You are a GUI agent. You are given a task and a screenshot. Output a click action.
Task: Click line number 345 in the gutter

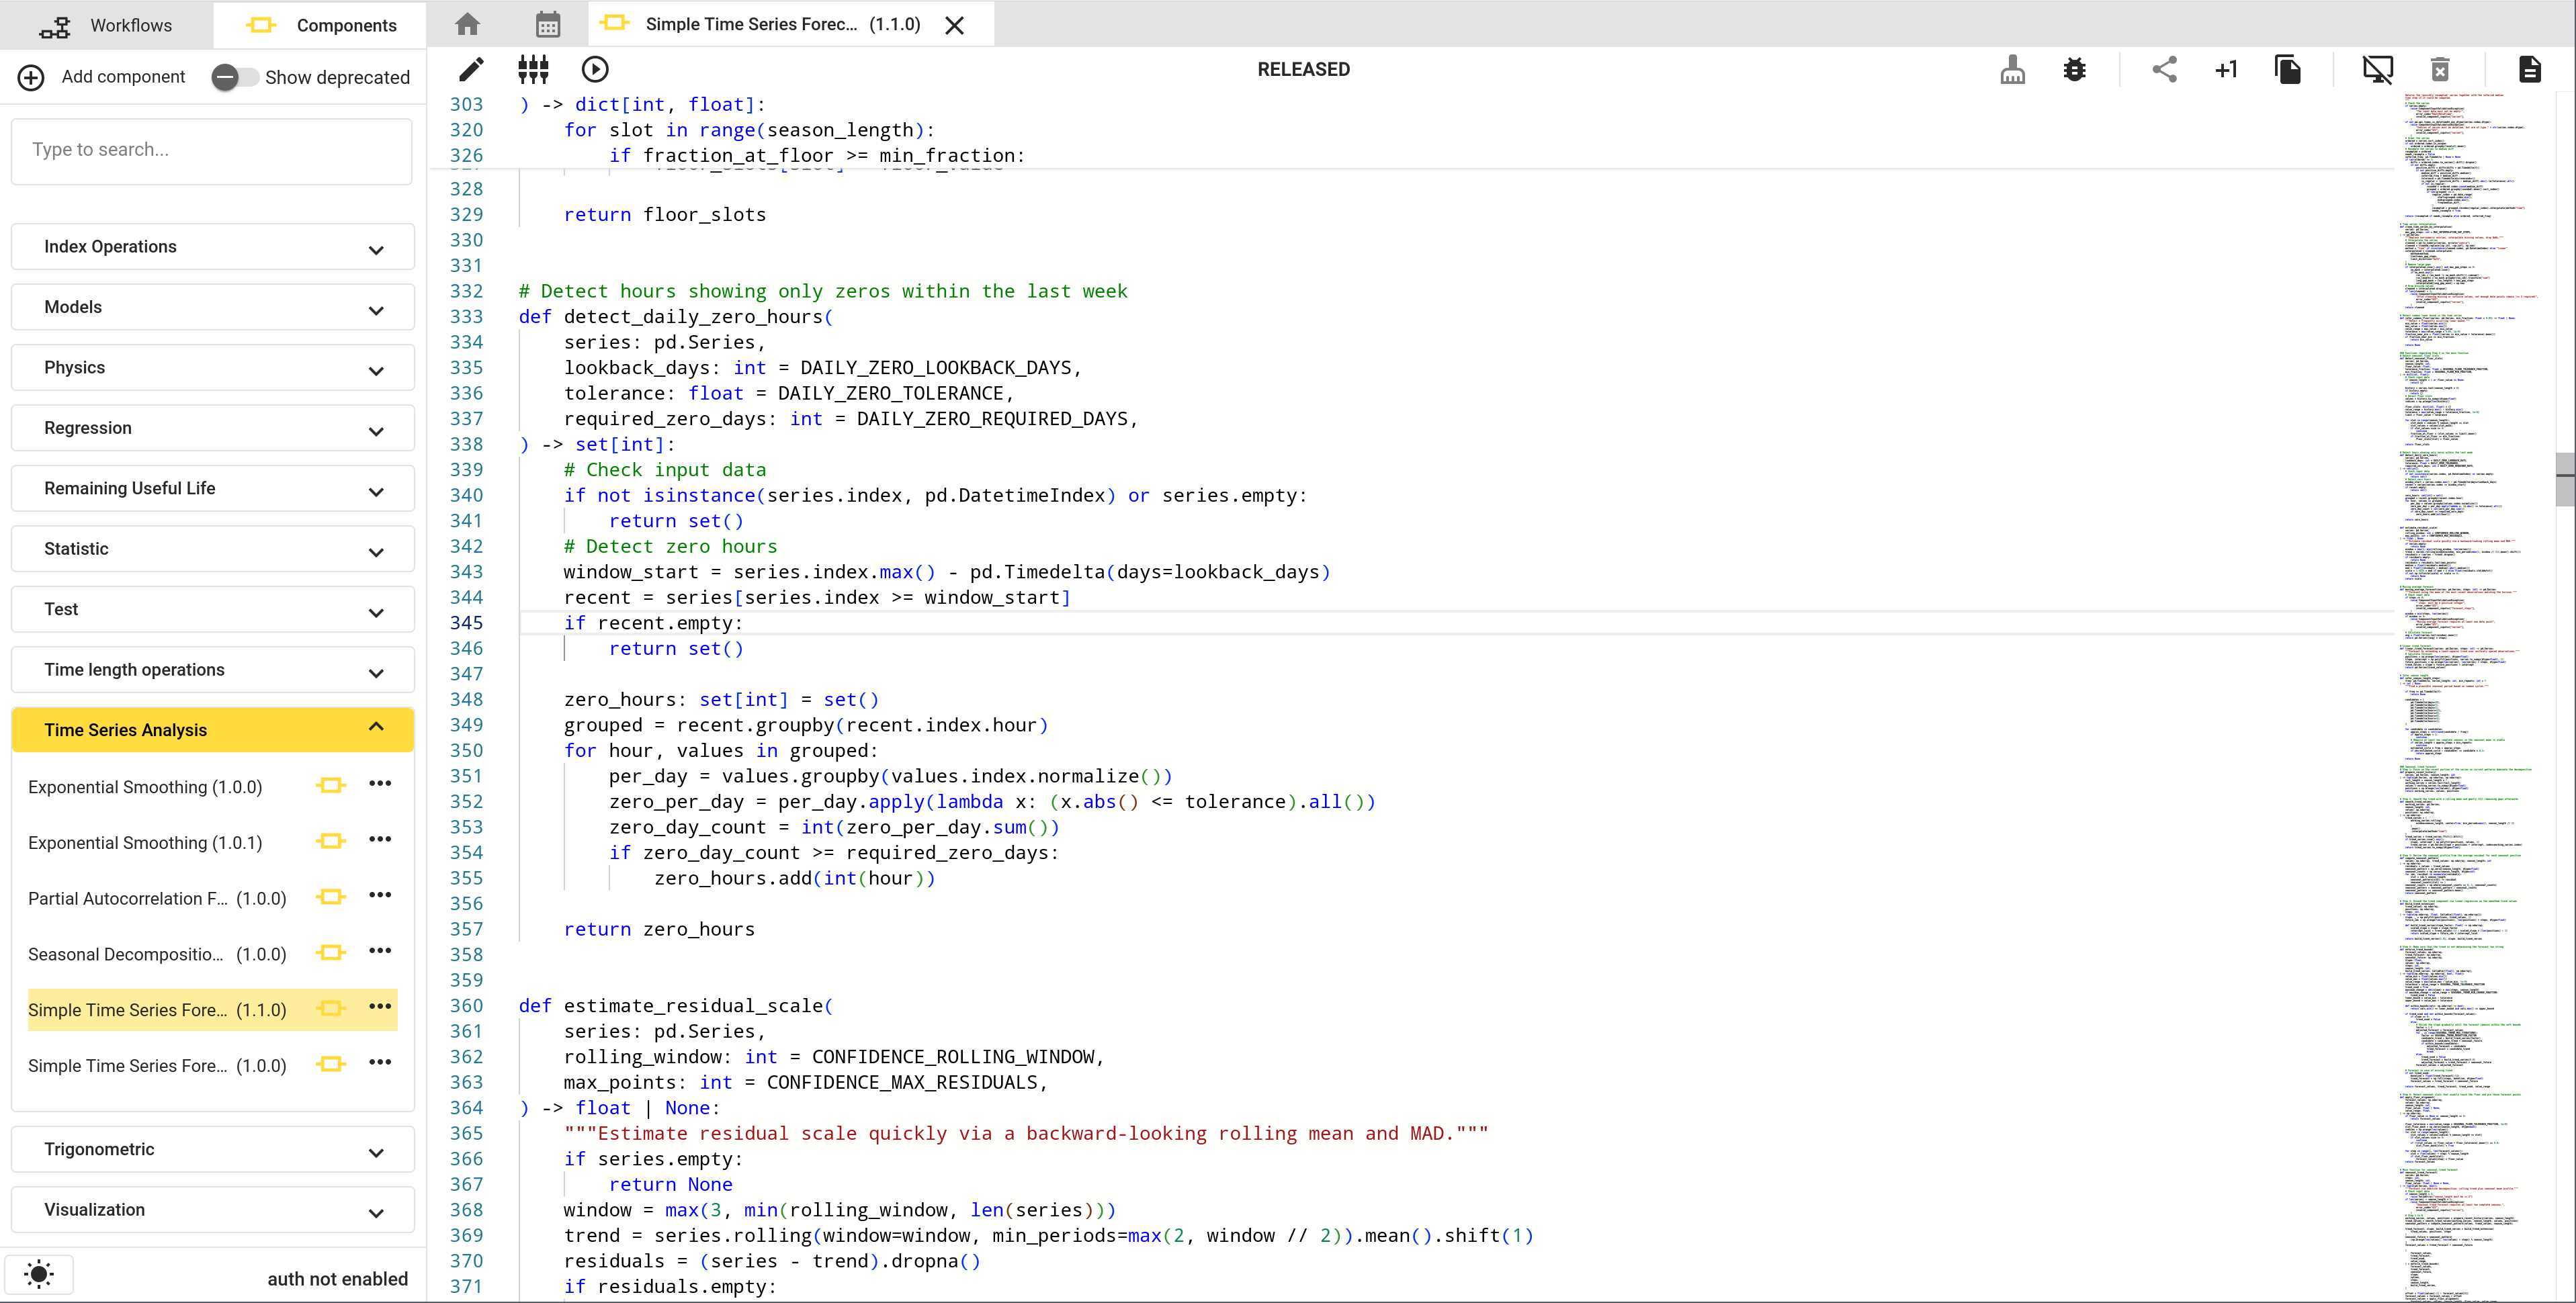(x=466, y=623)
